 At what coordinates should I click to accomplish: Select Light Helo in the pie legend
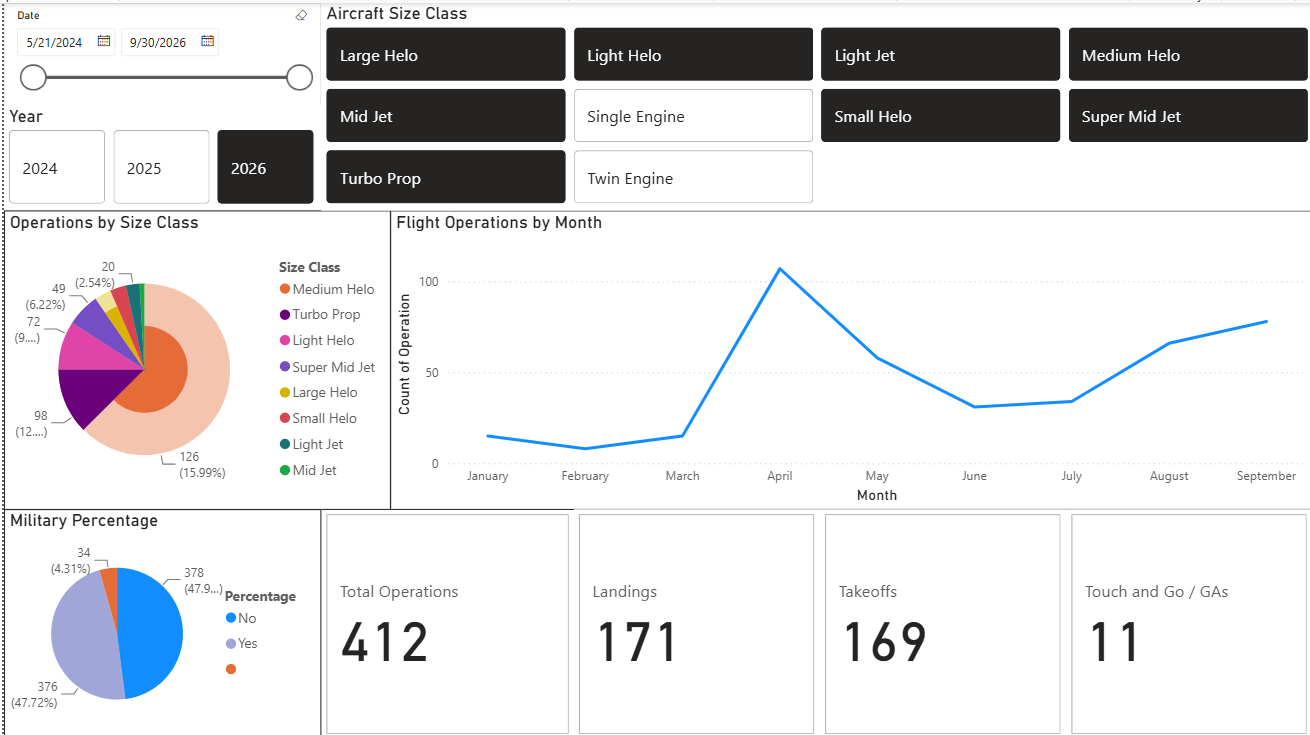coord(317,341)
